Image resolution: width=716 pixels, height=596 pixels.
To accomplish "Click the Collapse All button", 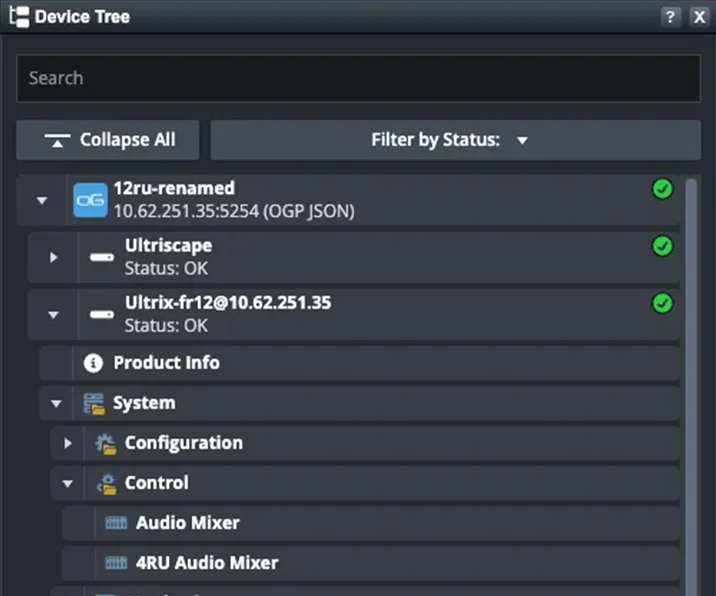I will [108, 140].
